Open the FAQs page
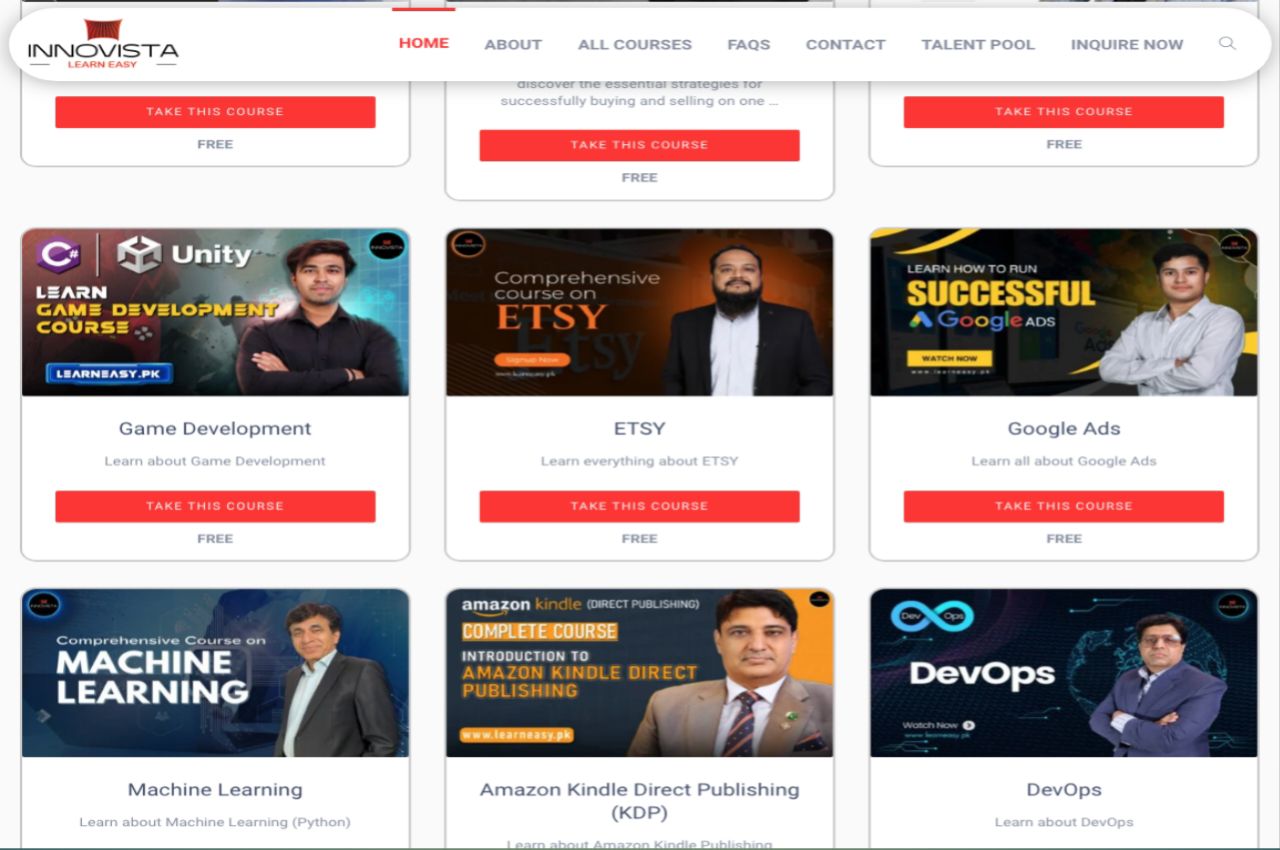1280x850 pixels. tap(749, 44)
